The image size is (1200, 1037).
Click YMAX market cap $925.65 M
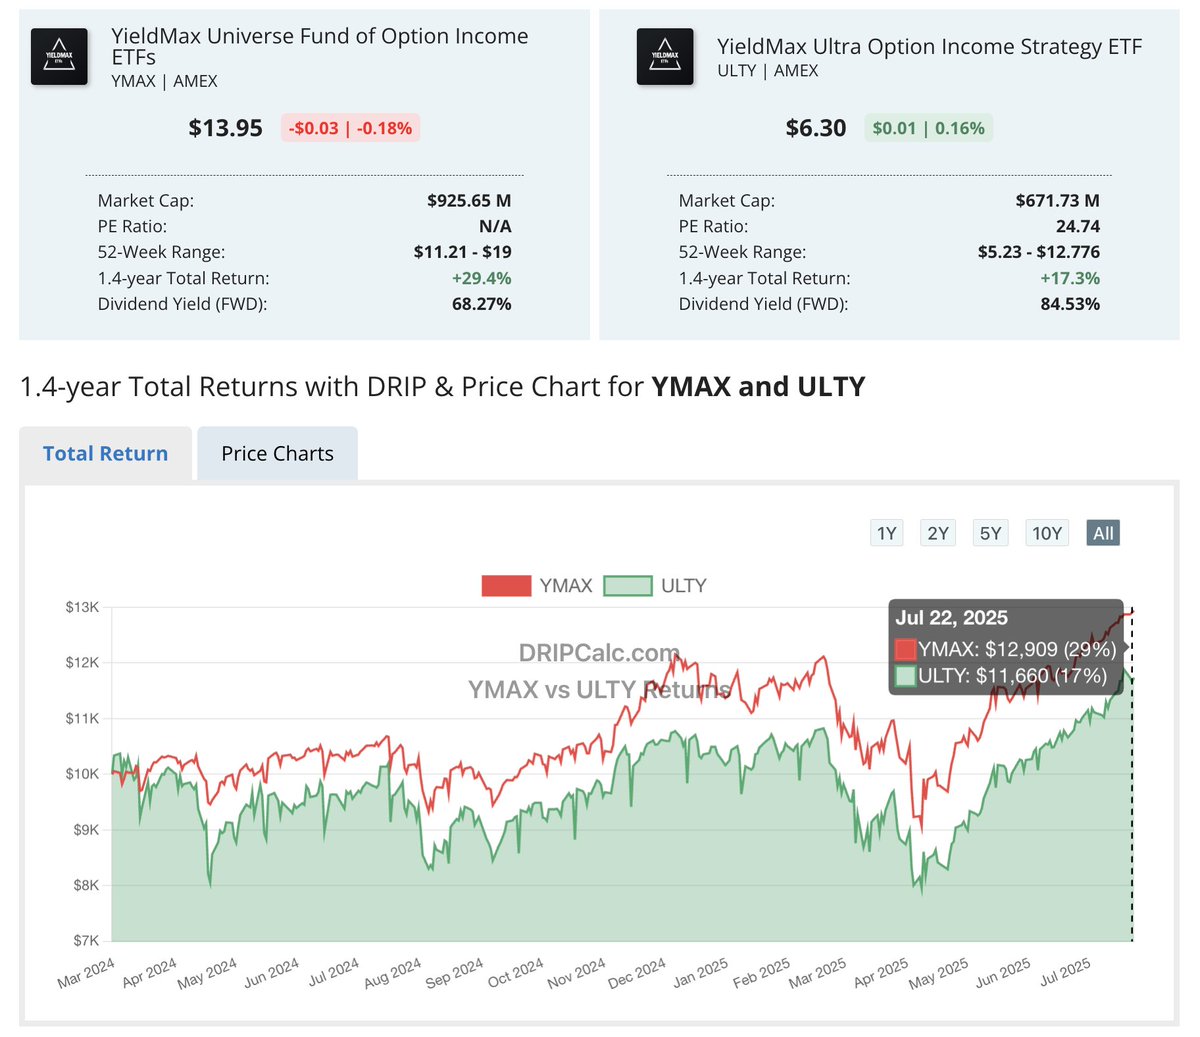coord(469,200)
